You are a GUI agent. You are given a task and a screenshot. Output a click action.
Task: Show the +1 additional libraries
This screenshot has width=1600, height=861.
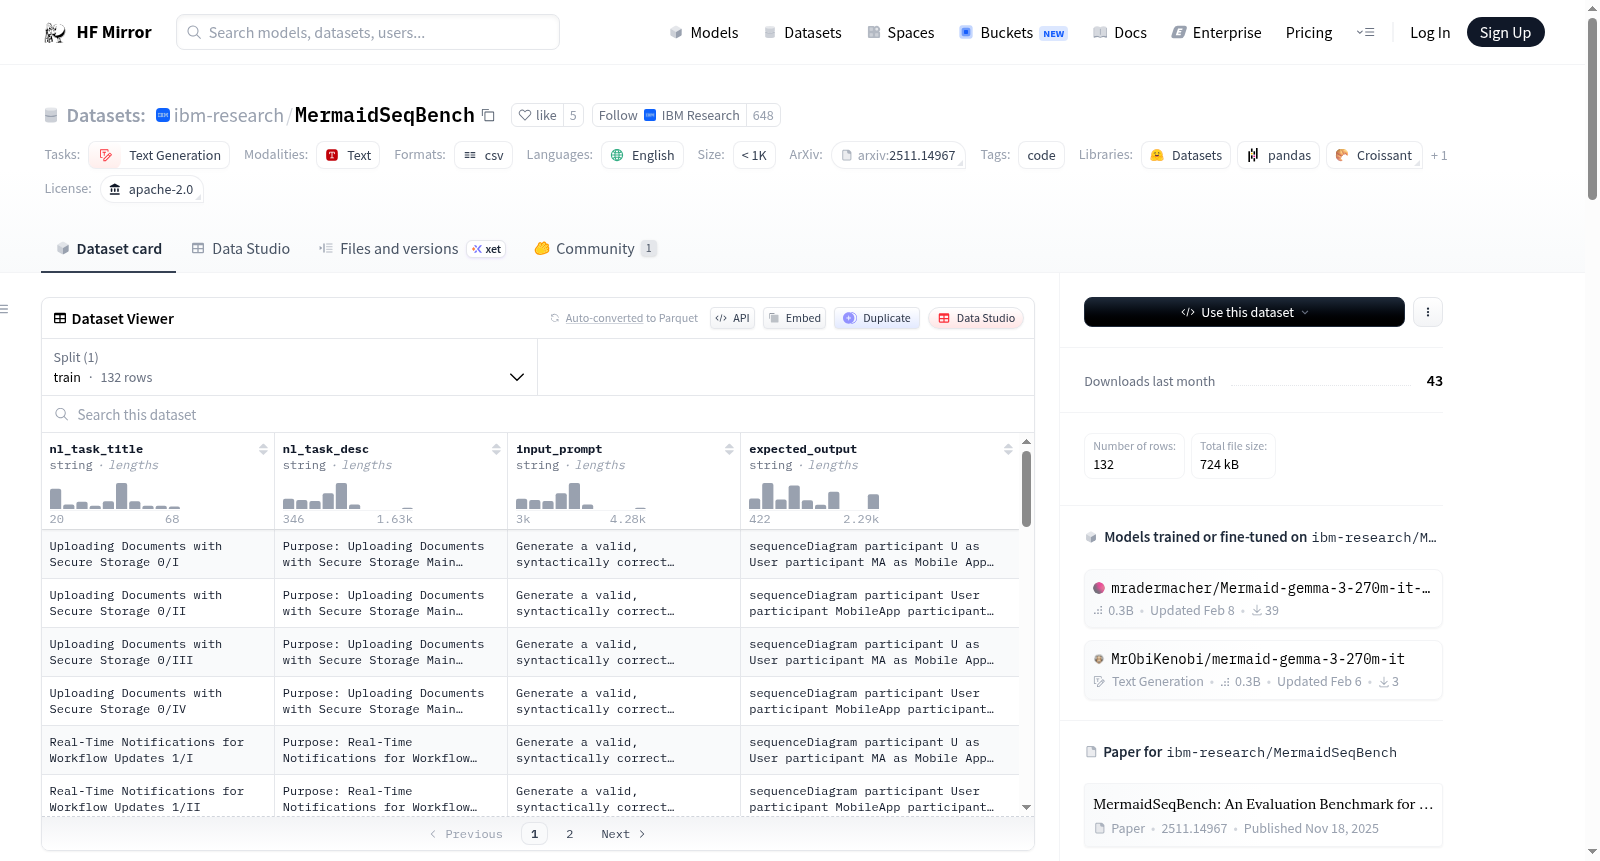click(x=1439, y=155)
